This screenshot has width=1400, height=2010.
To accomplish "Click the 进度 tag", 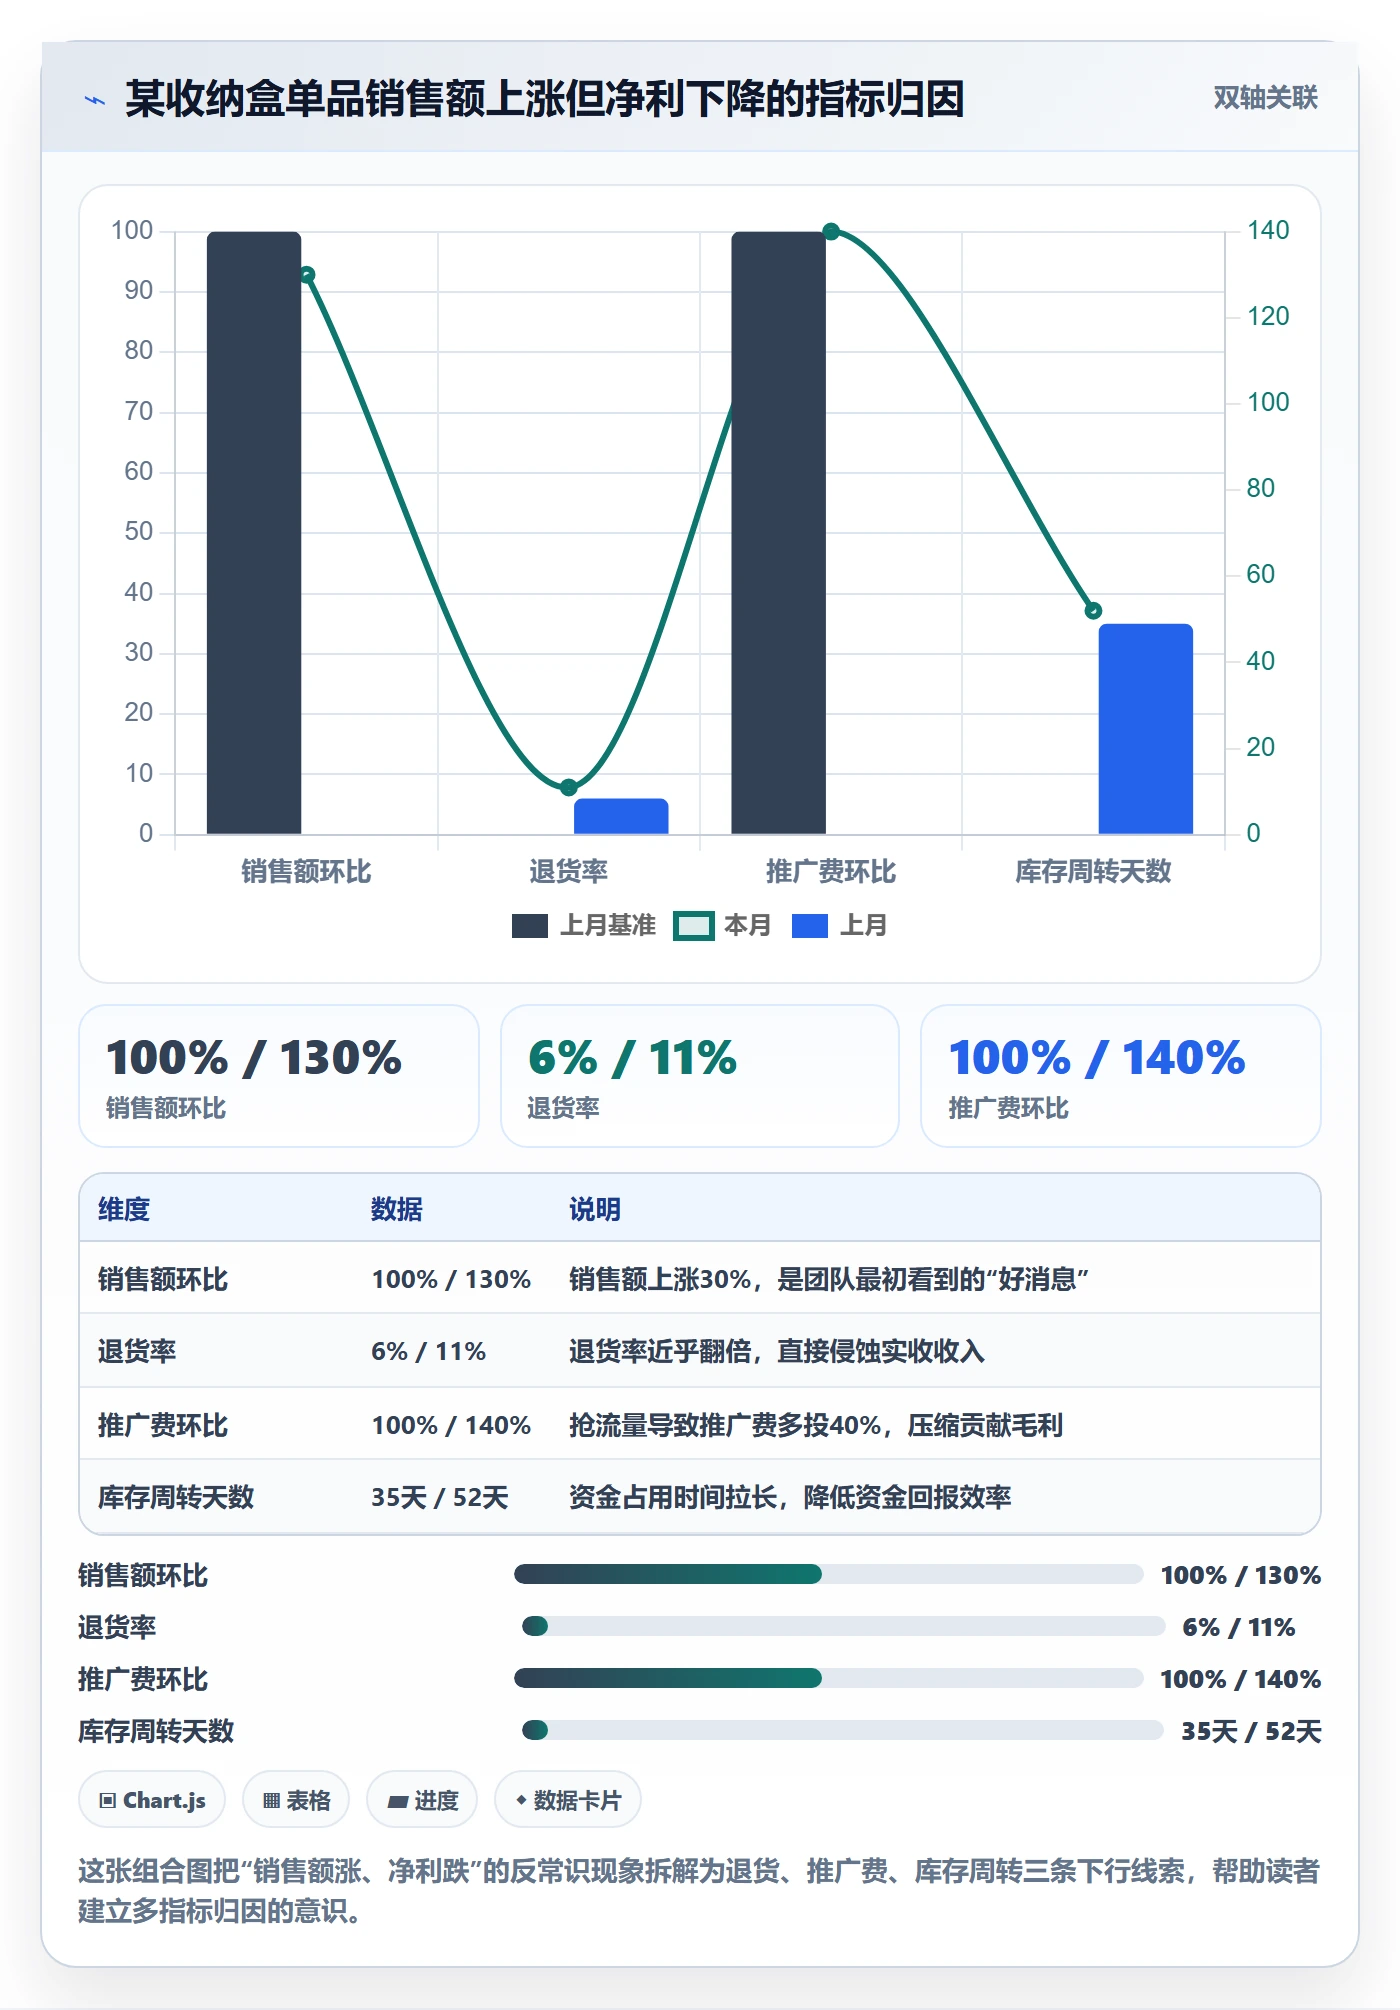I will click(x=422, y=1800).
